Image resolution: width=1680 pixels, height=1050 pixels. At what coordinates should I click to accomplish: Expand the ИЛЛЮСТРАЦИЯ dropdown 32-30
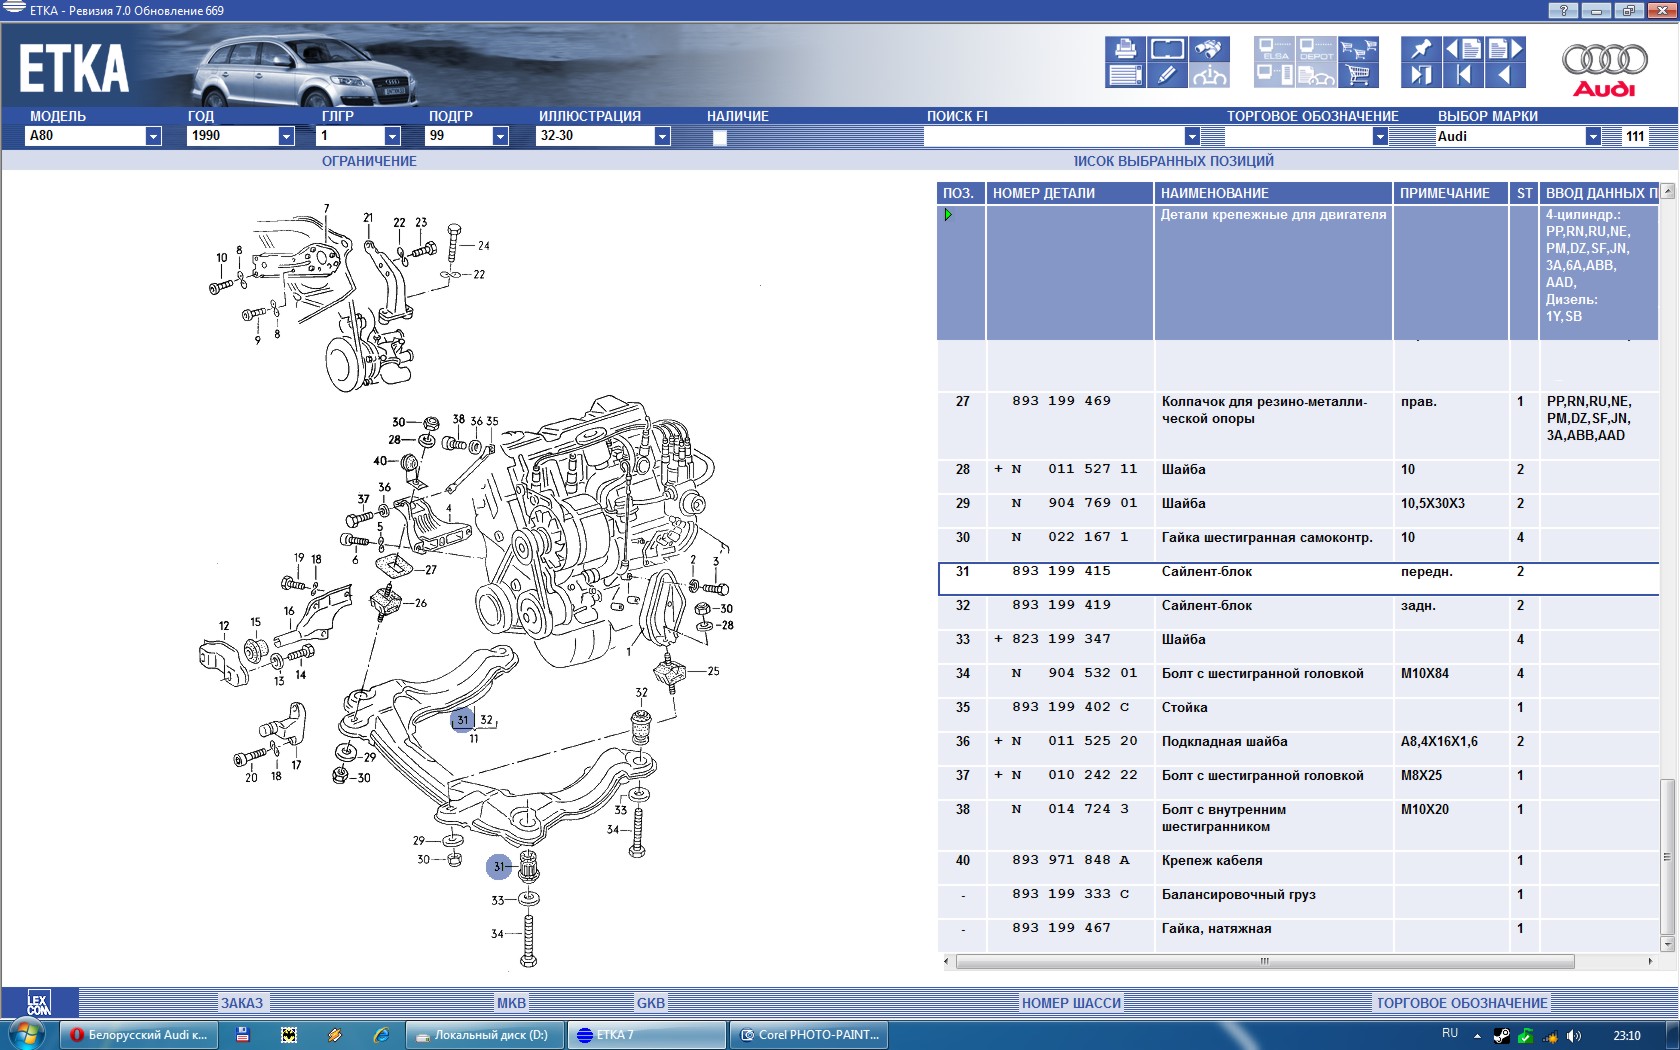662,136
